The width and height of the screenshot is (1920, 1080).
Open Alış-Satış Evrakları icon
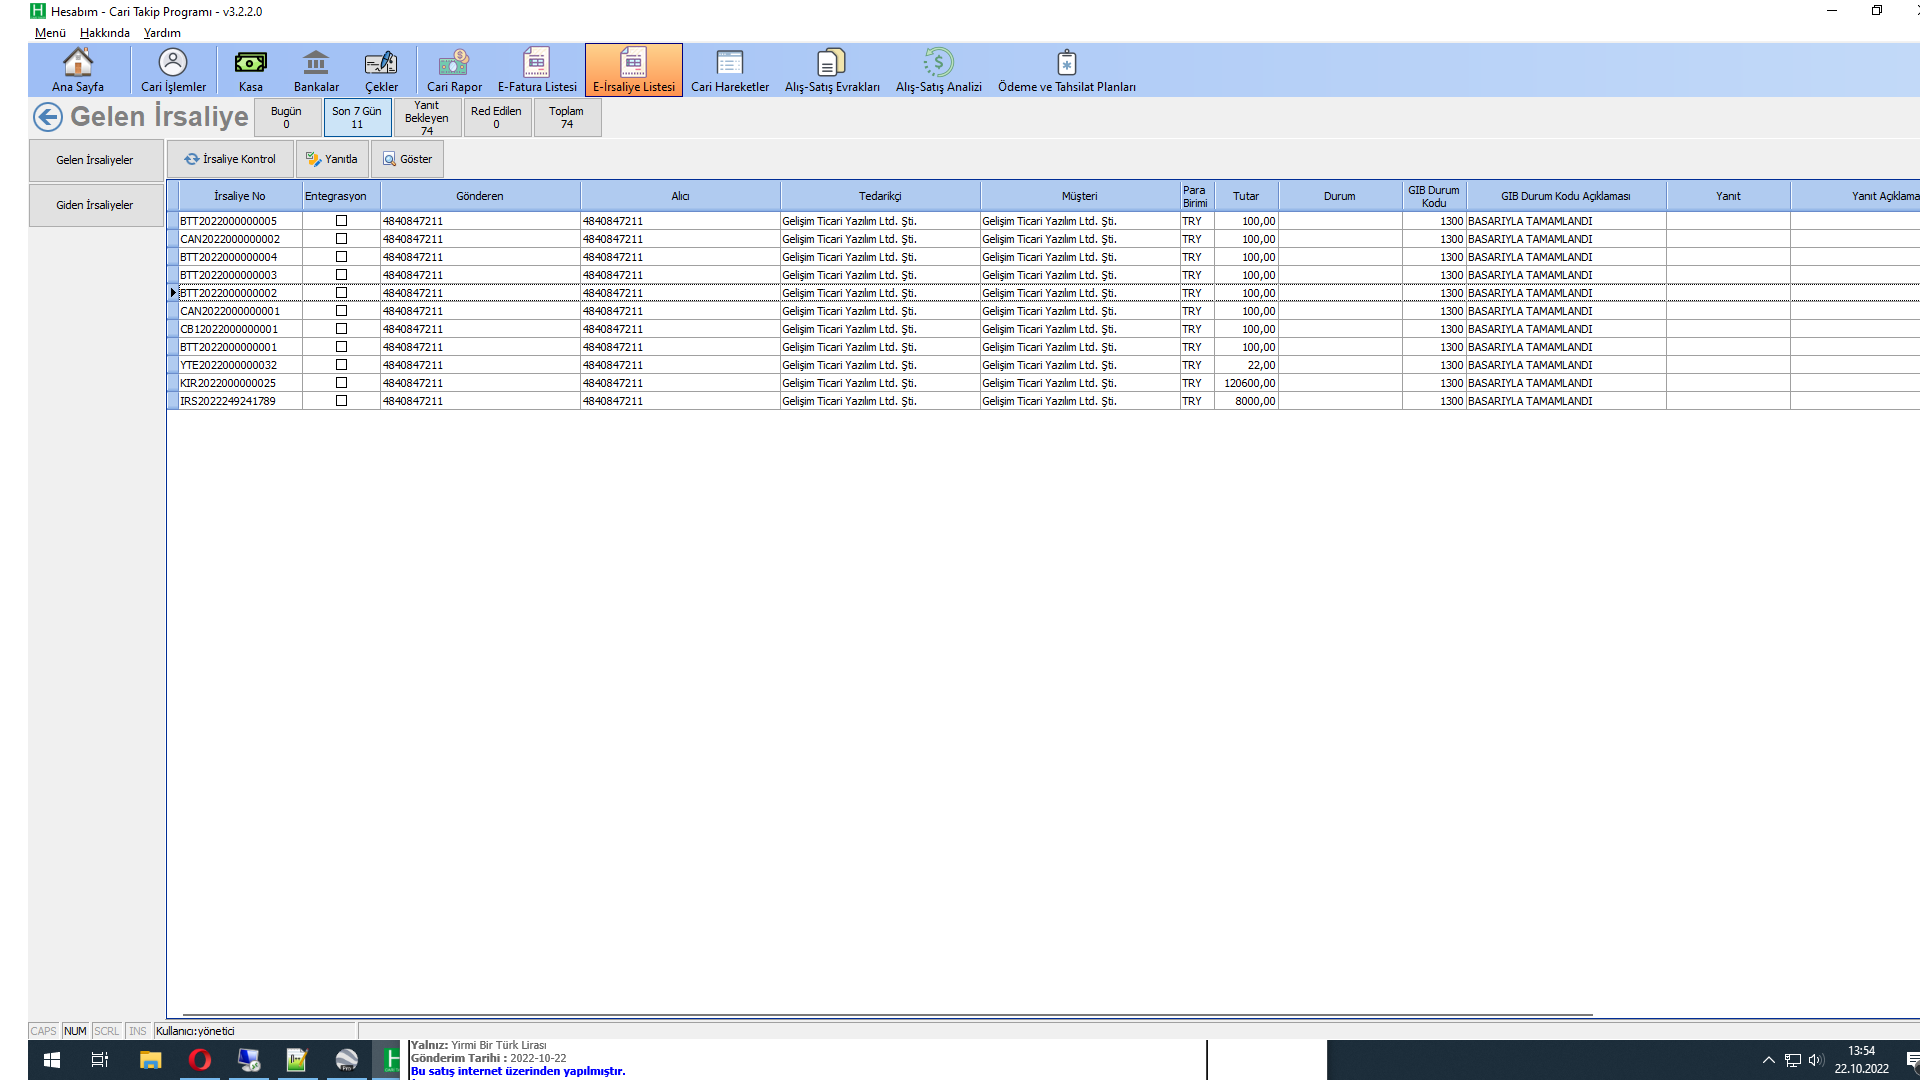tap(832, 70)
